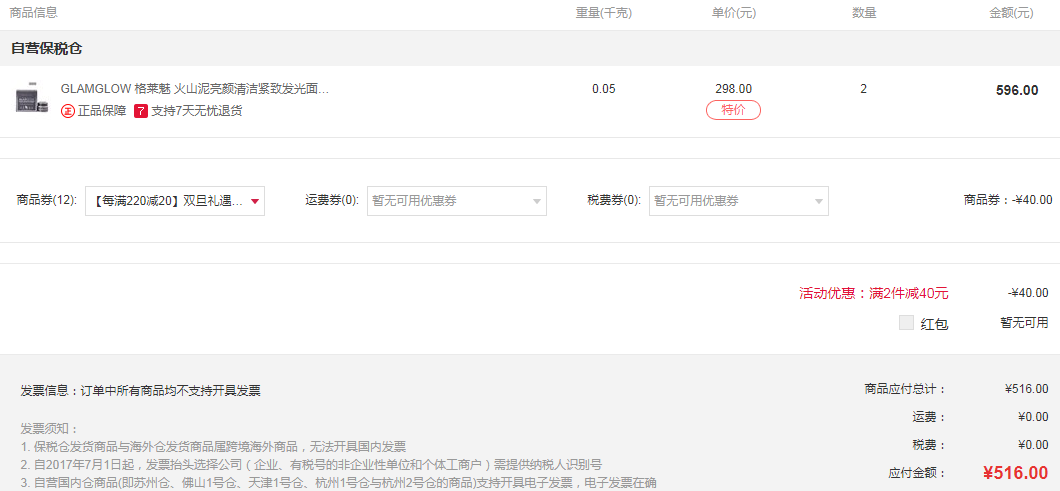Click the 重量(千克) column header
Image resolution: width=1060 pixels, height=491 pixels.
(x=604, y=13)
